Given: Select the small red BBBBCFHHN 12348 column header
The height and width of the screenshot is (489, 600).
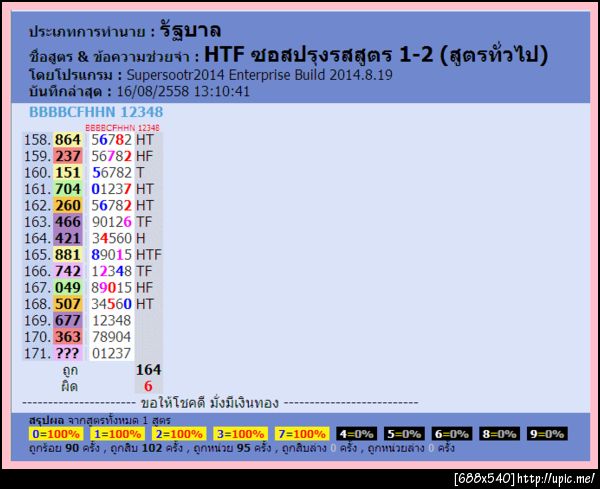Looking at the screenshot, I should pos(122,128).
